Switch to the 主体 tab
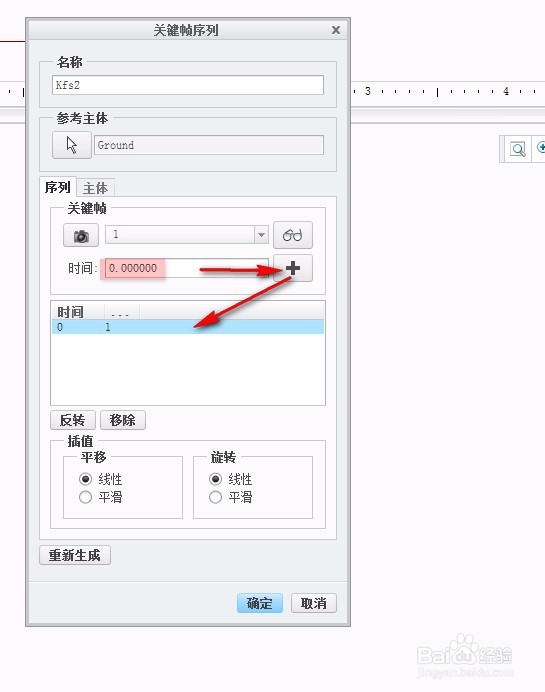Screen dimensions: 545x692 pyautogui.click(x=95, y=188)
